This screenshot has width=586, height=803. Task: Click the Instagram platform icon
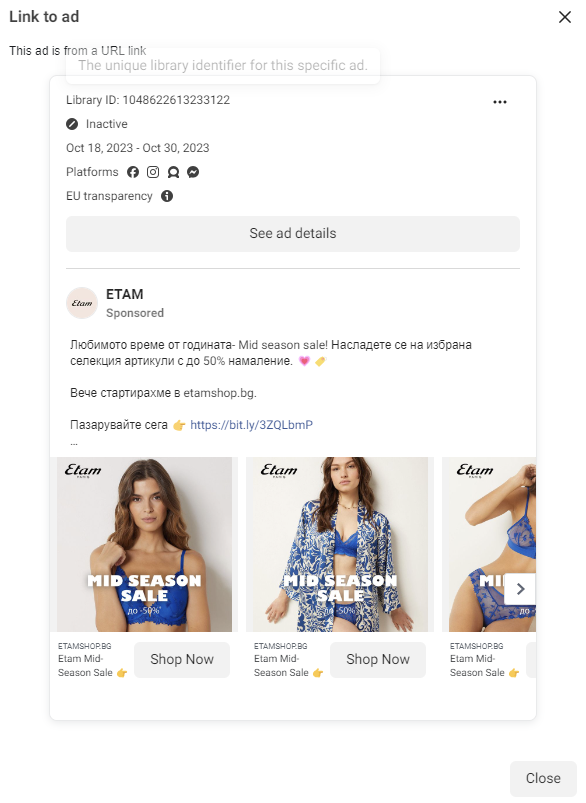[153, 172]
